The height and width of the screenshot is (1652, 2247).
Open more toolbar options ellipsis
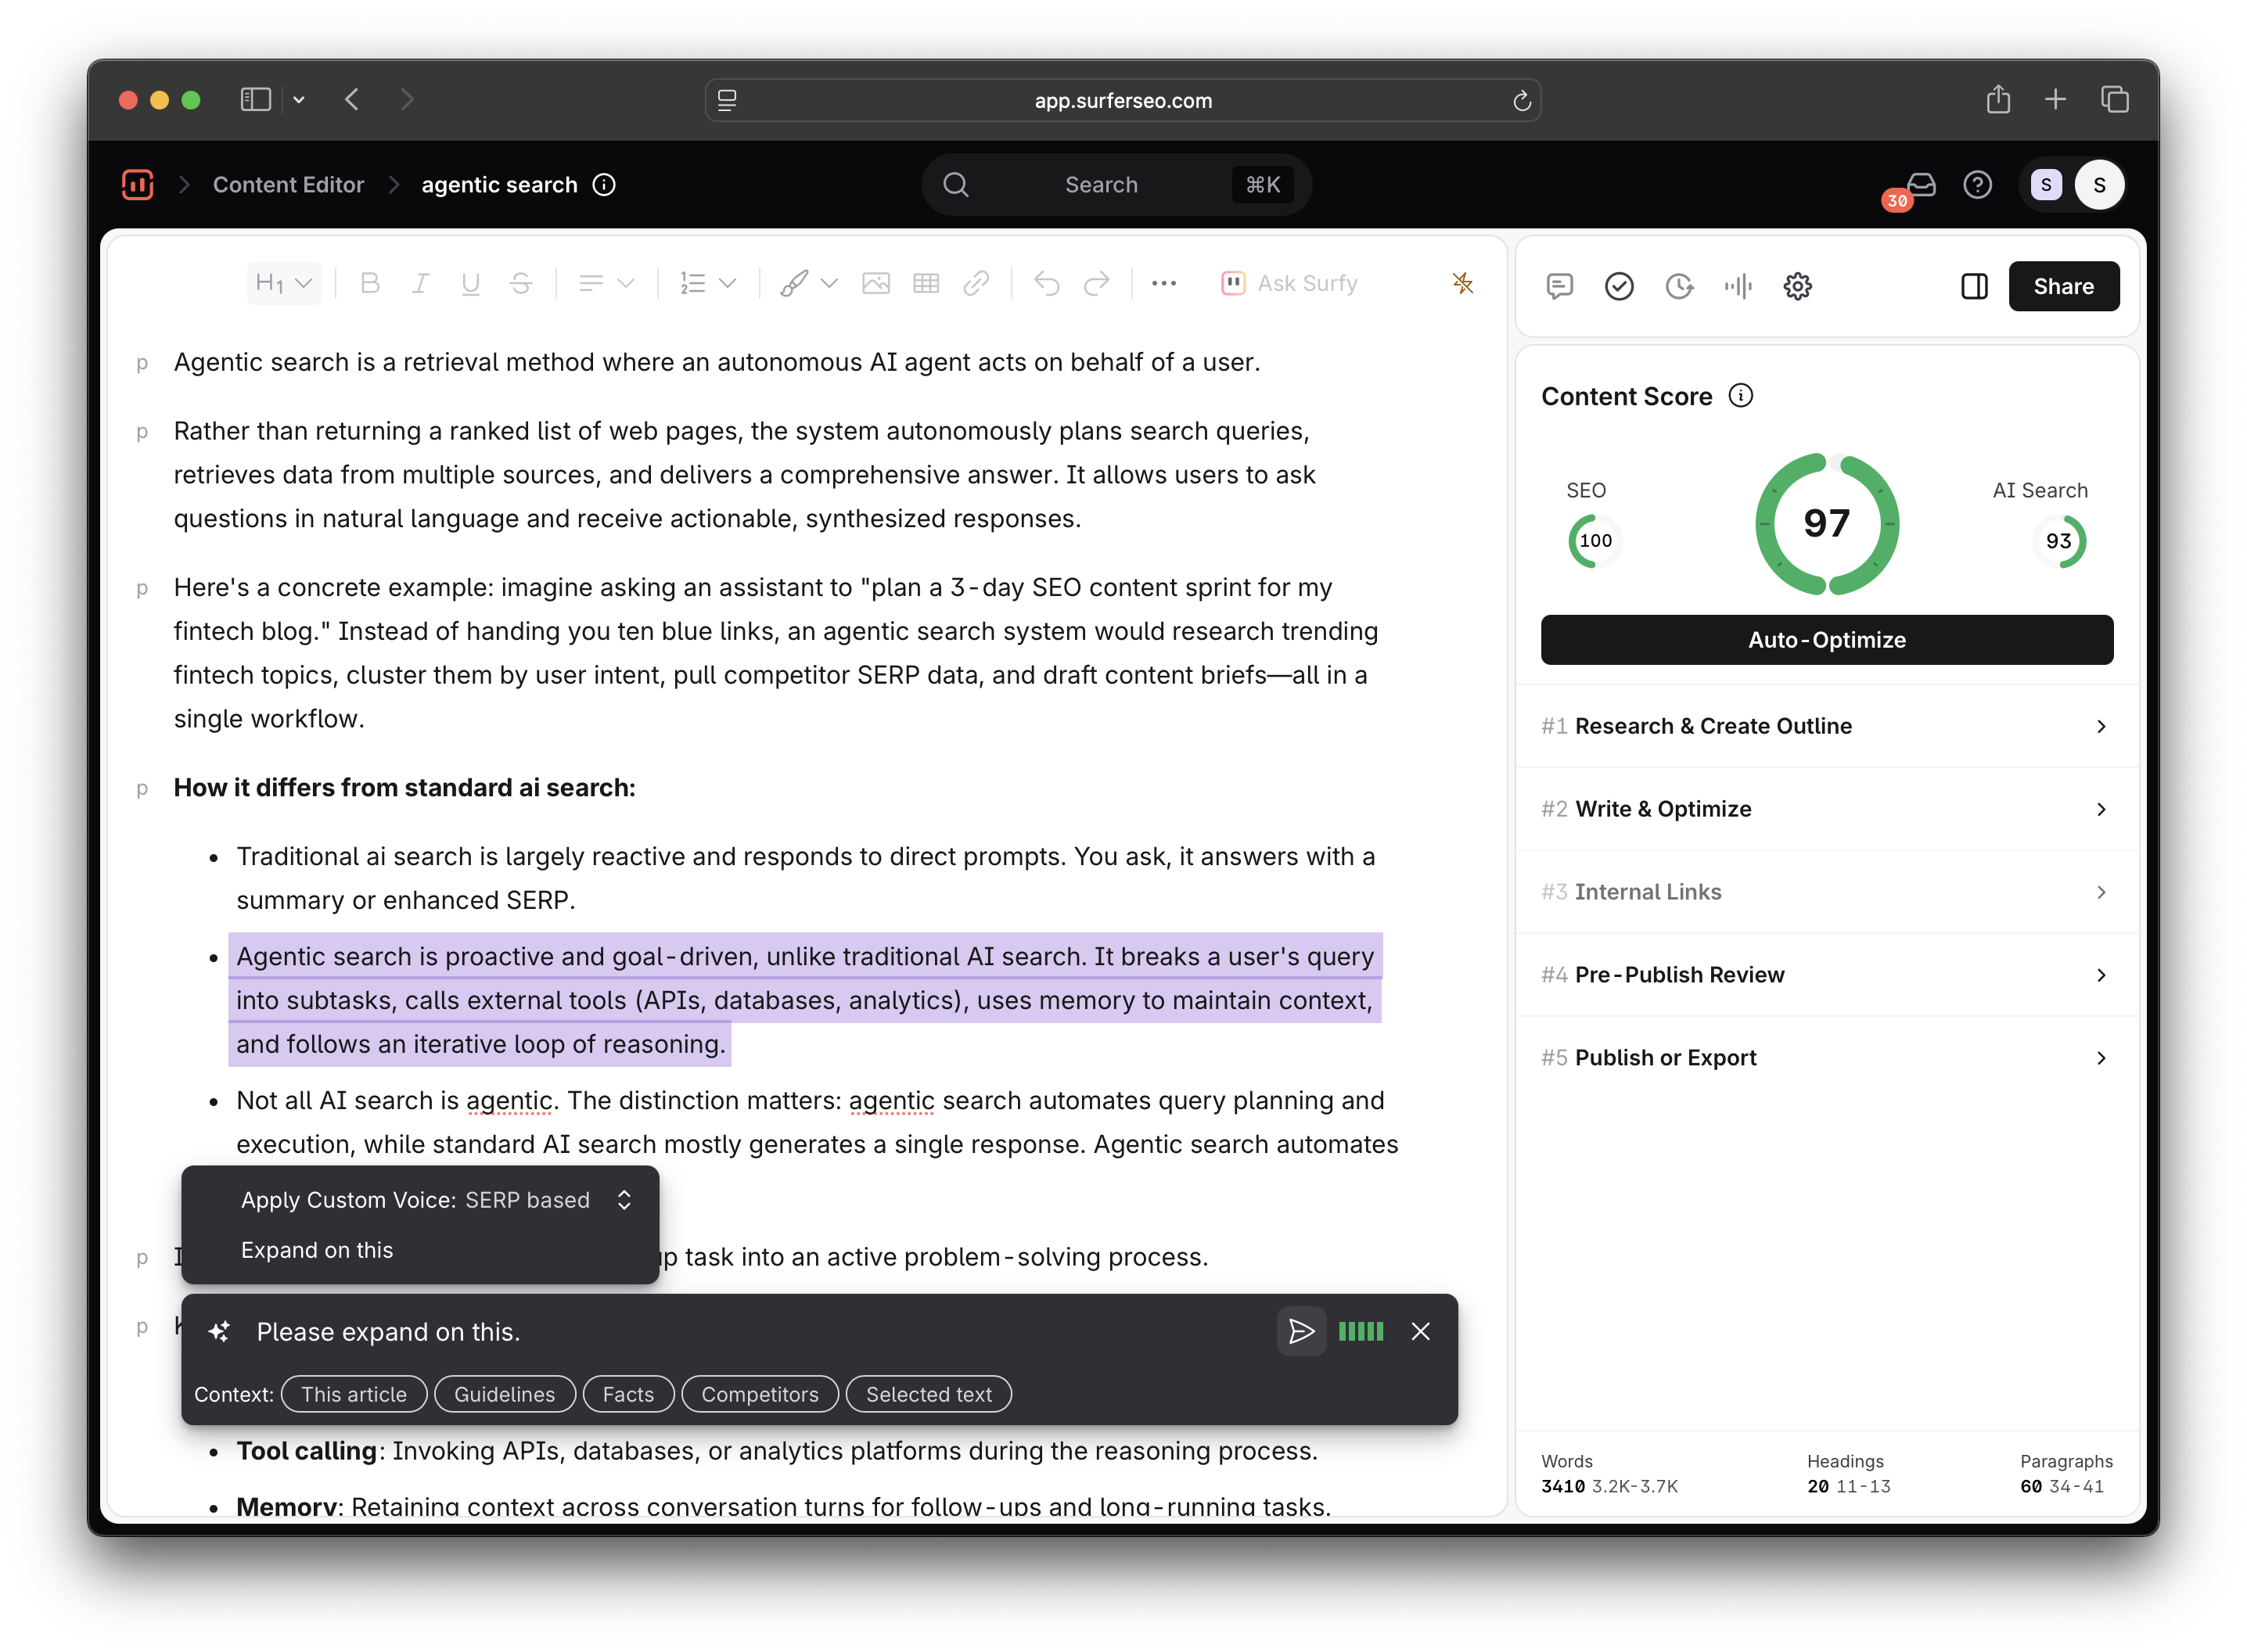coord(1164,283)
